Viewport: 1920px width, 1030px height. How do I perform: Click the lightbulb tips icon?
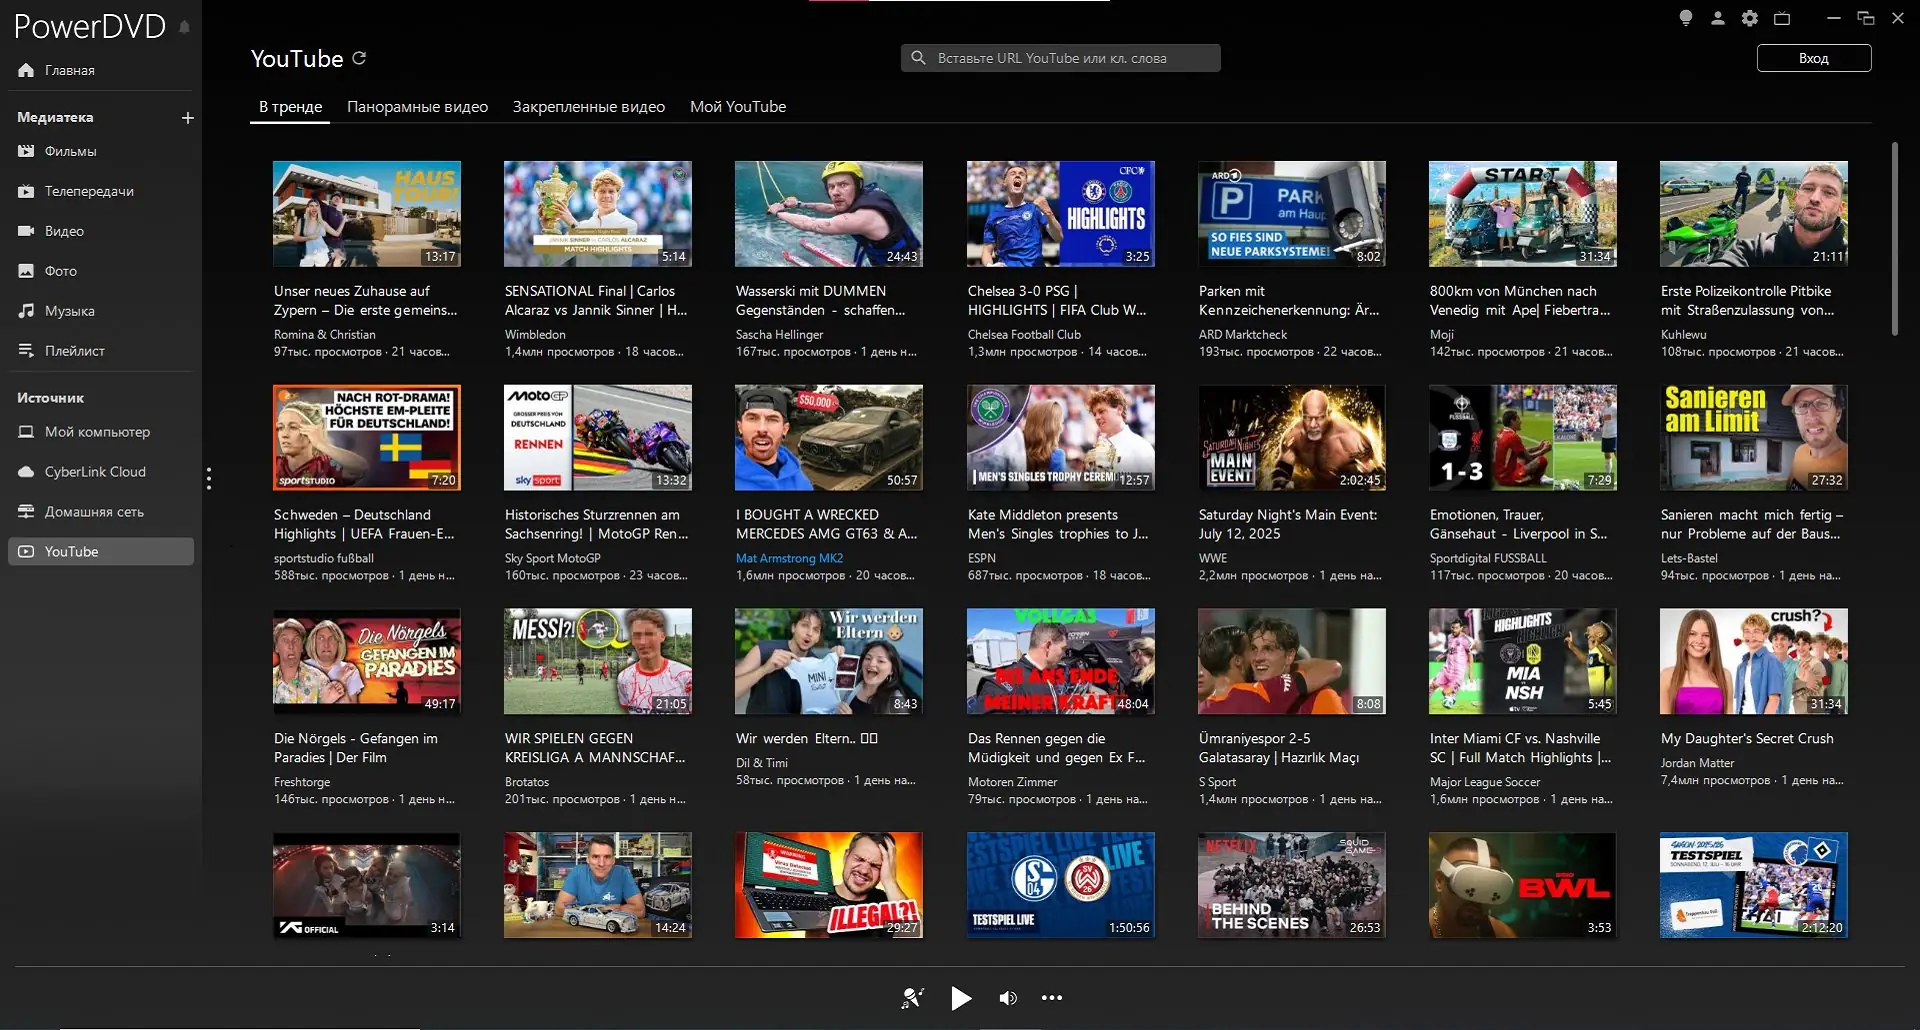pos(1685,18)
